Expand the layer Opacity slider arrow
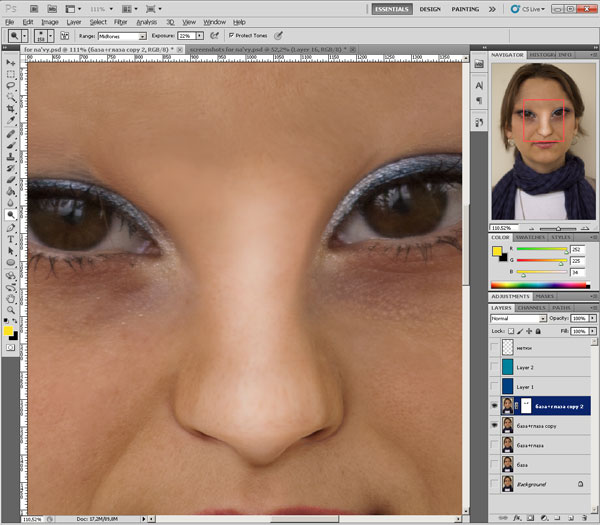The width and height of the screenshot is (600, 525). (590, 318)
